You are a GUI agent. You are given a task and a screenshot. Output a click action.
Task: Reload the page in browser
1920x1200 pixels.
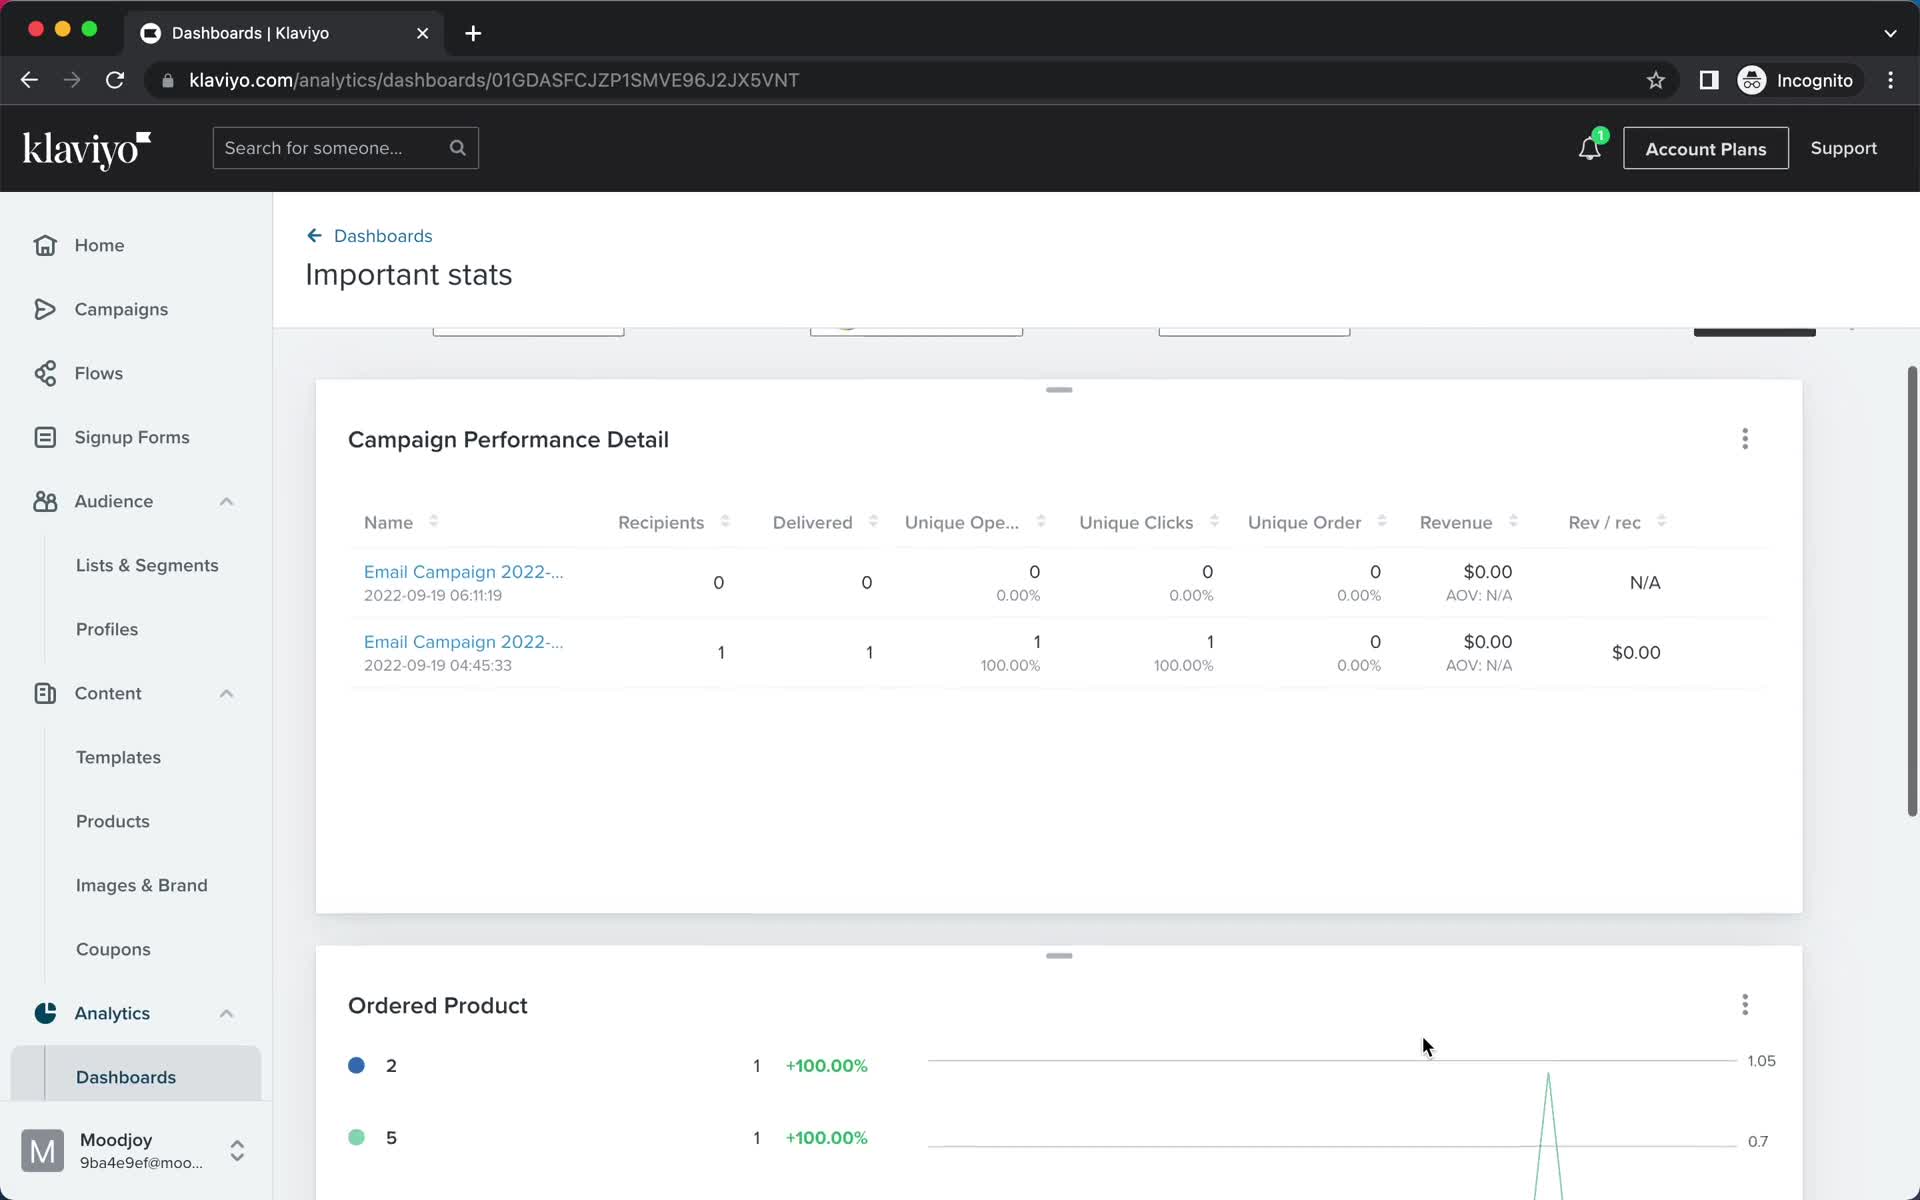click(115, 80)
